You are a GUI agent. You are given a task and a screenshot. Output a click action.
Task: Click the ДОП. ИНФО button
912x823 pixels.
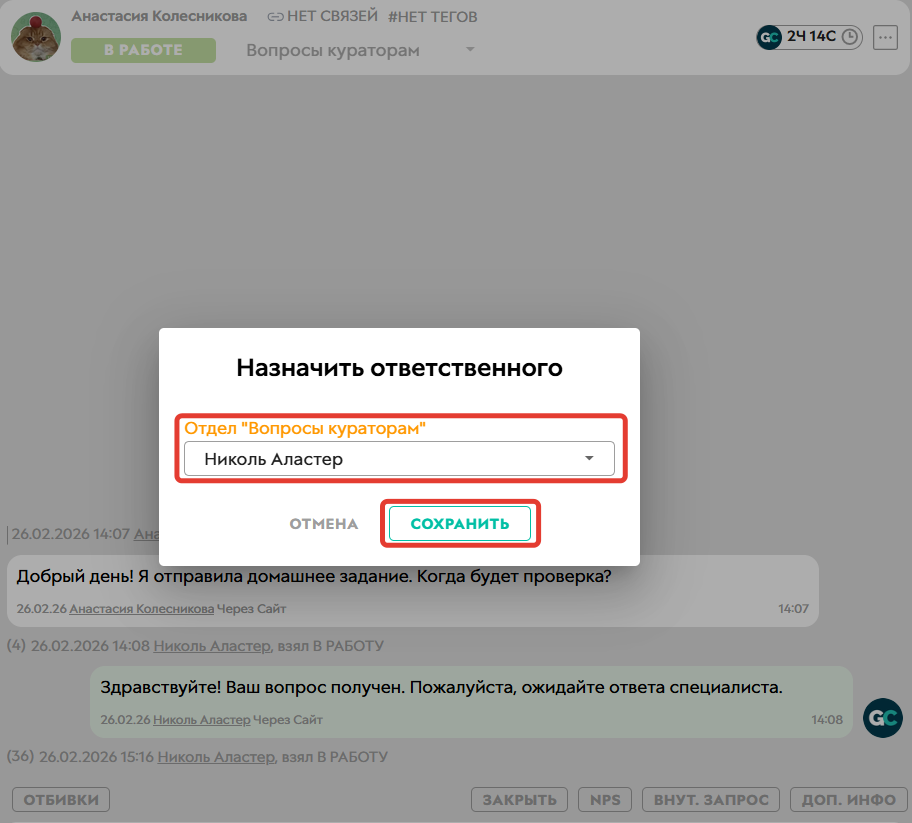tap(849, 800)
